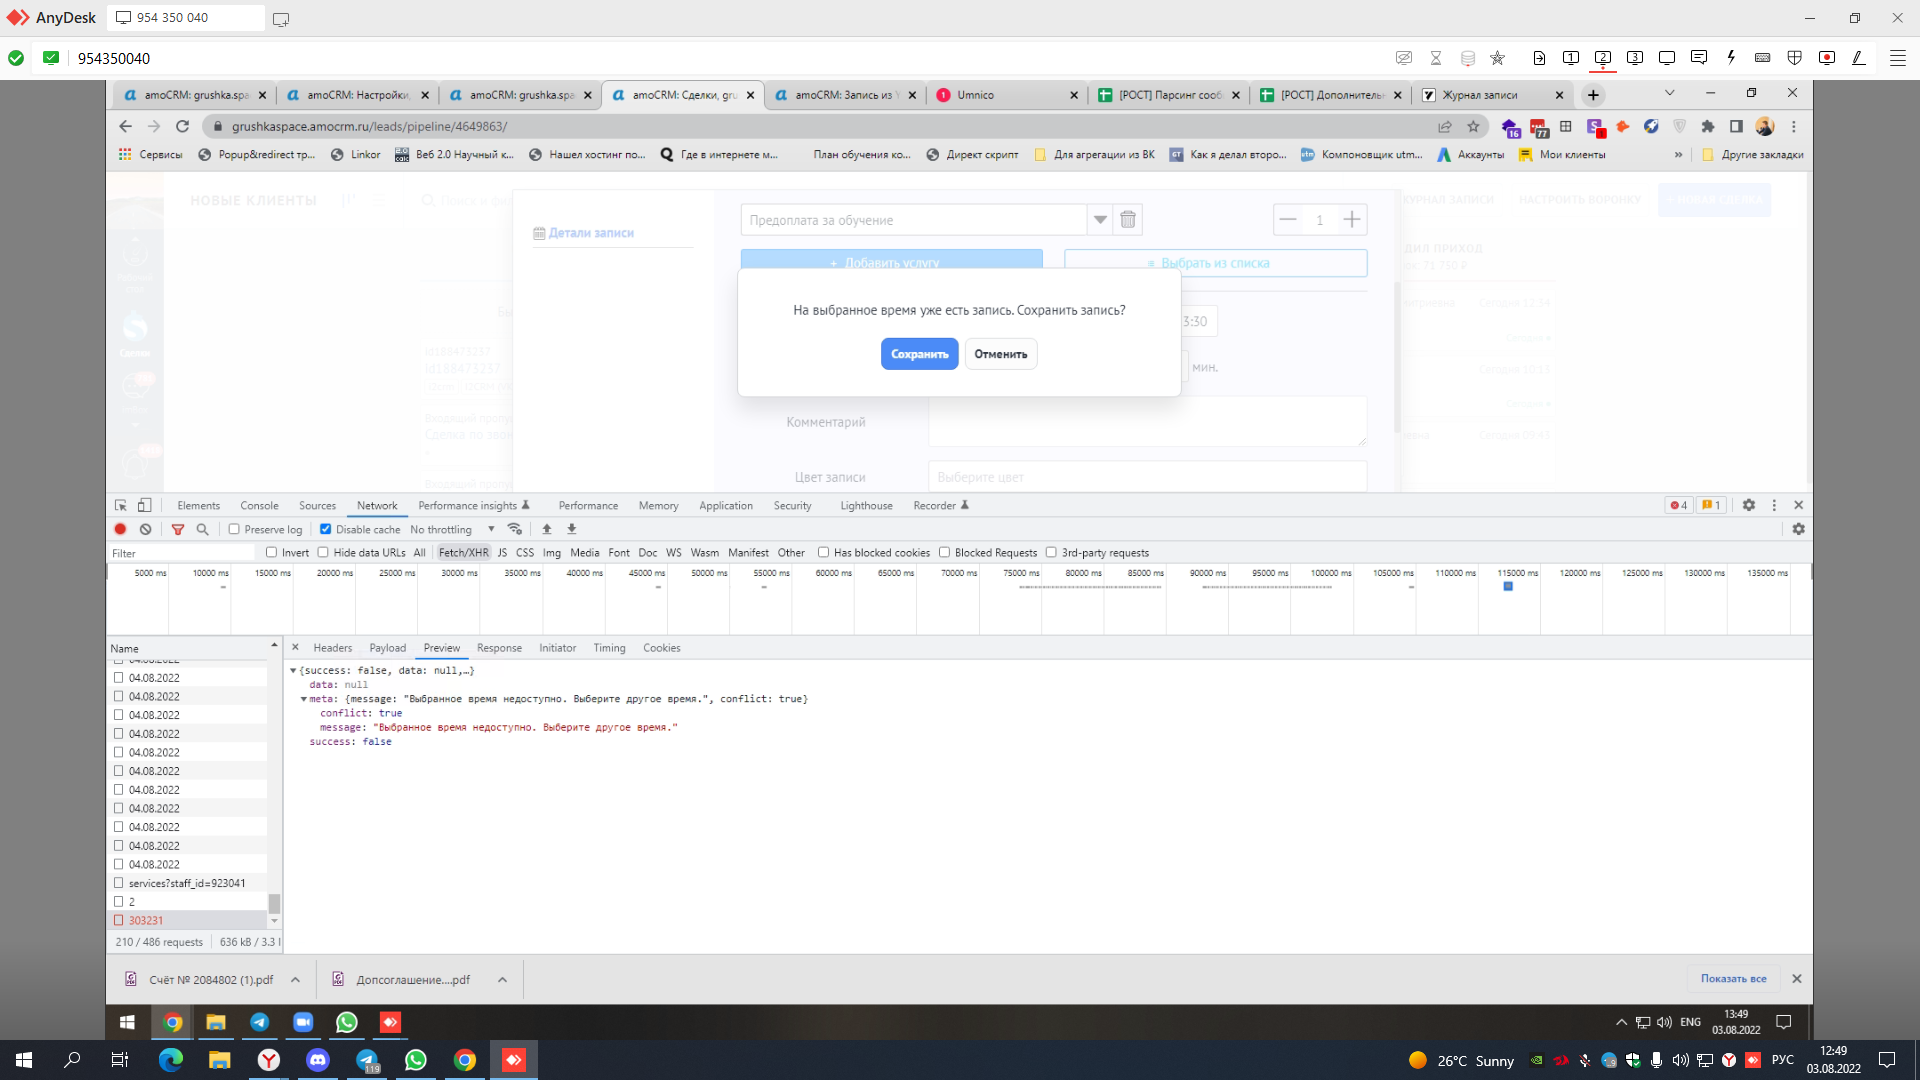Tick the Invert filter checkbox
Screen dimensions: 1920x1080
271,552
